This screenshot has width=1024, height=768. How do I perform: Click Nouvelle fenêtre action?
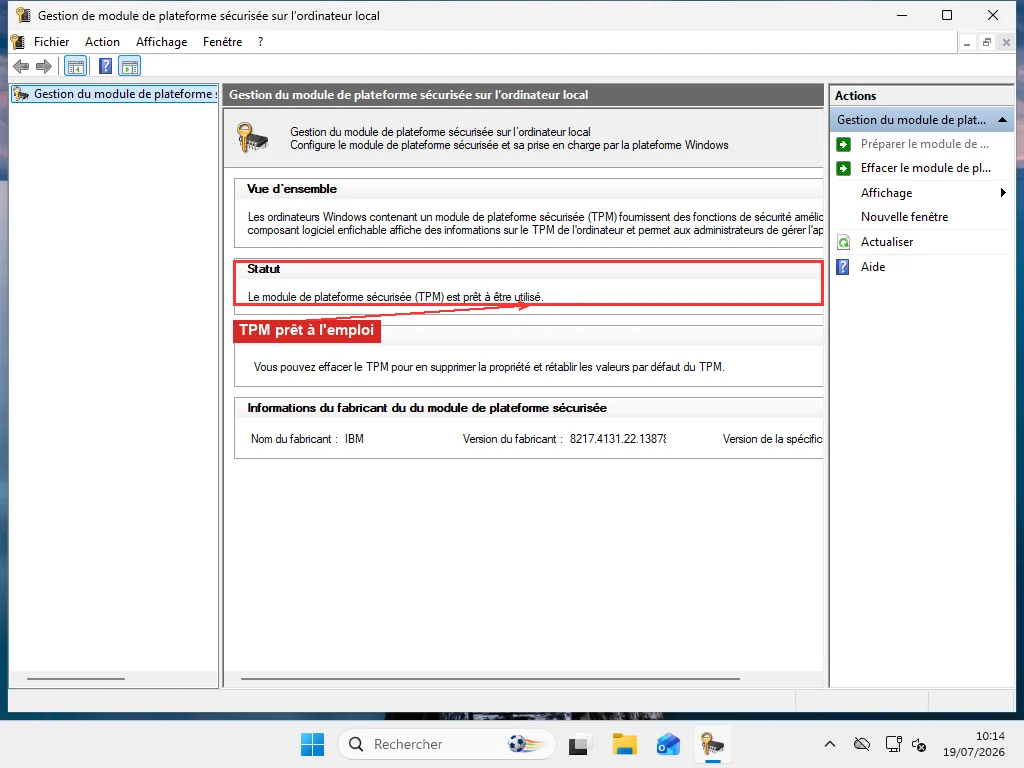coord(904,217)
